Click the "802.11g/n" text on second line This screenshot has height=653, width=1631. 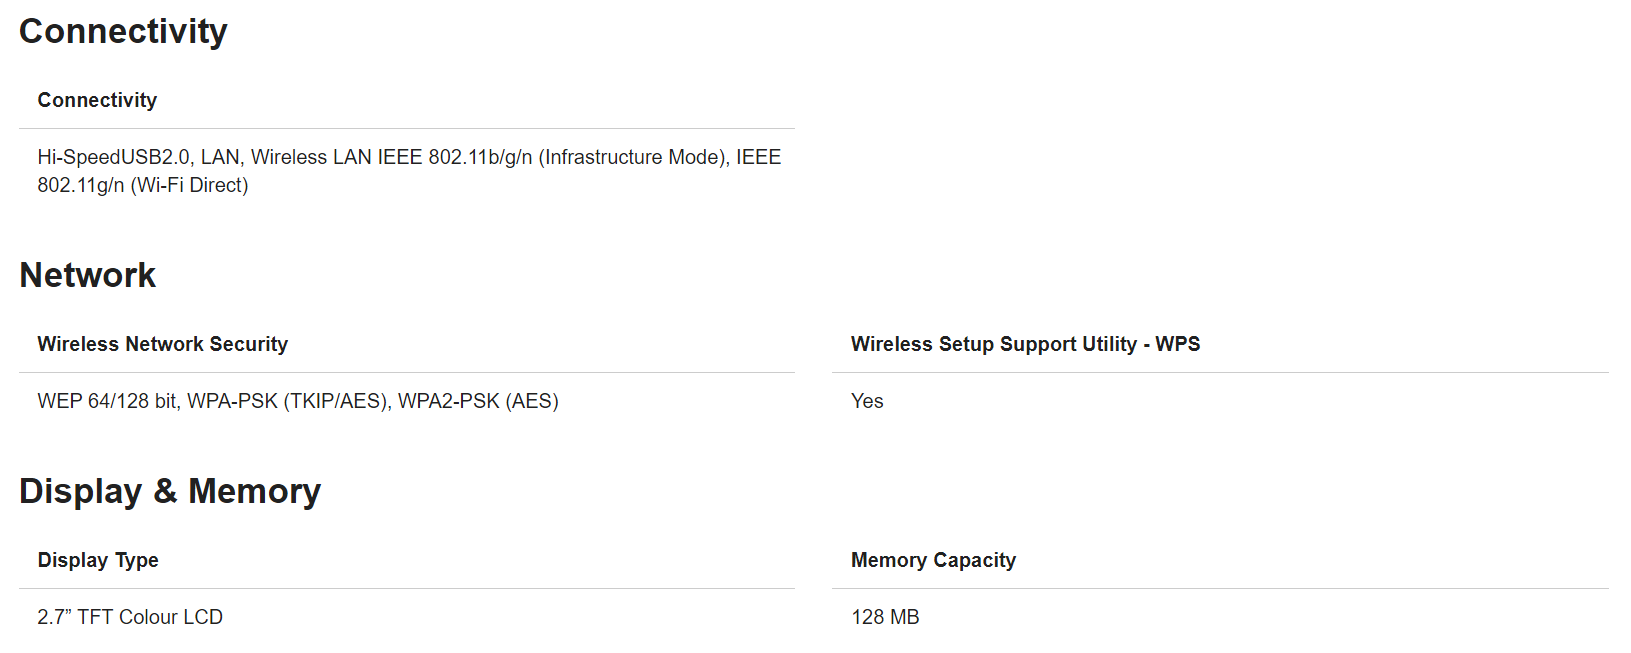[x=81, y=185]
